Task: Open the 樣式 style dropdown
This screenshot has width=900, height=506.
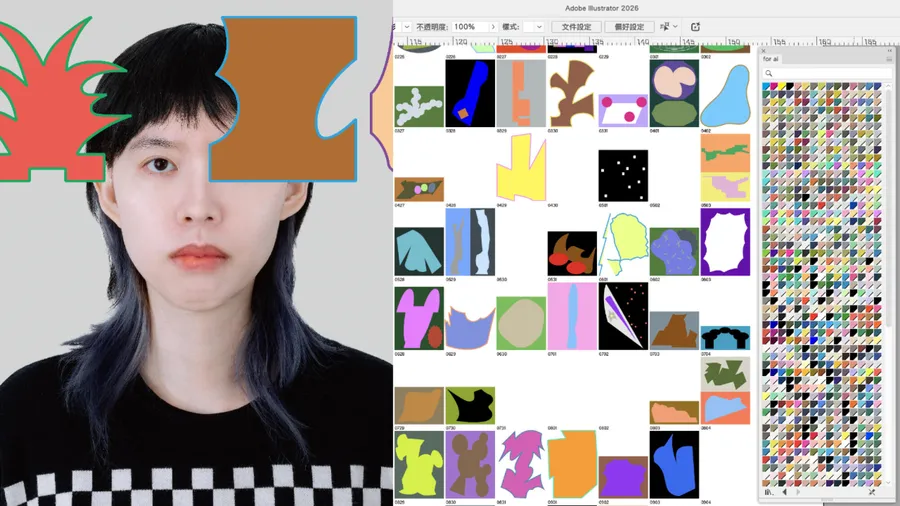Action: click(x=533, y=27)
